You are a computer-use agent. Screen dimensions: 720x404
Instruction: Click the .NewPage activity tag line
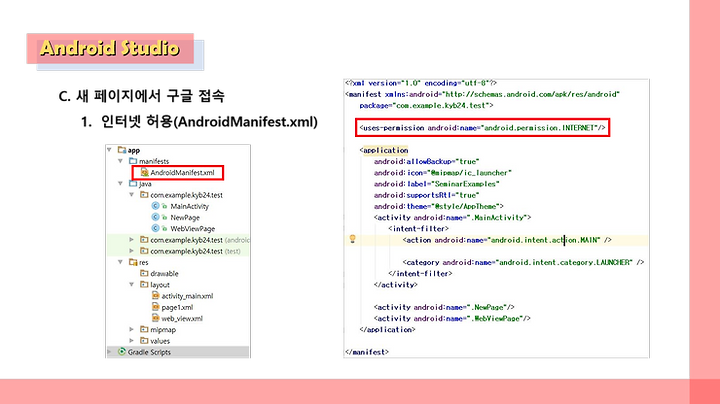[x=444, y=307]
